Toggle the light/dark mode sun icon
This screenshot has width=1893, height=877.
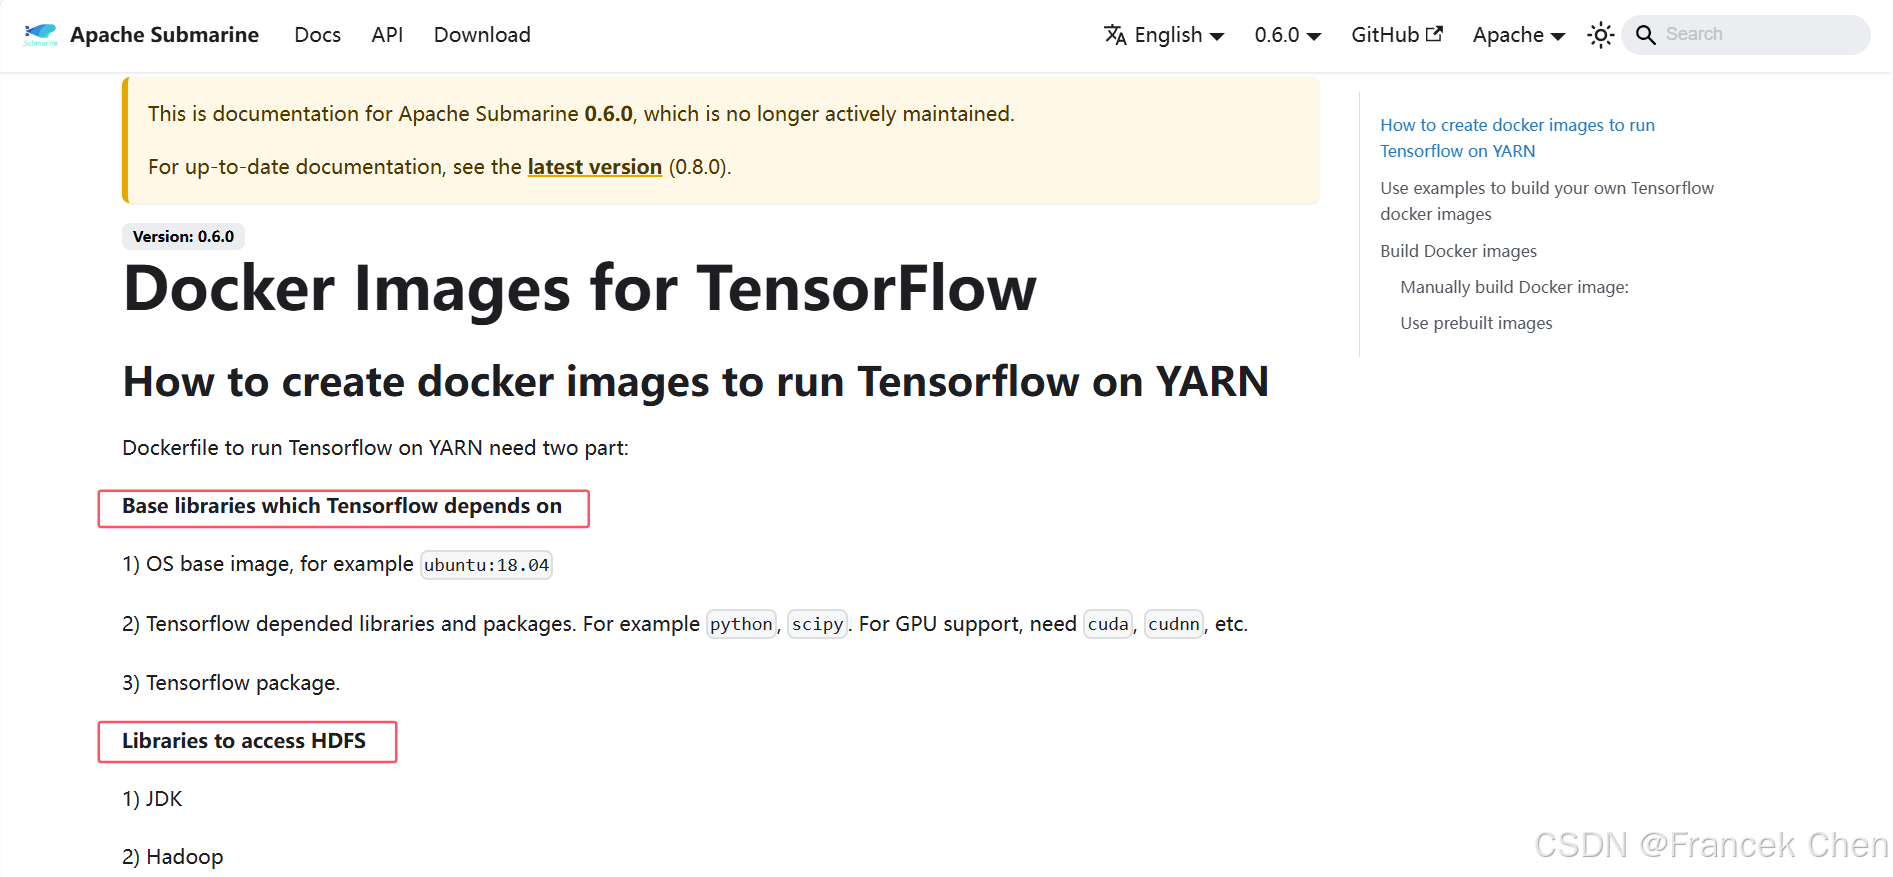click(x=1600, y=35)
